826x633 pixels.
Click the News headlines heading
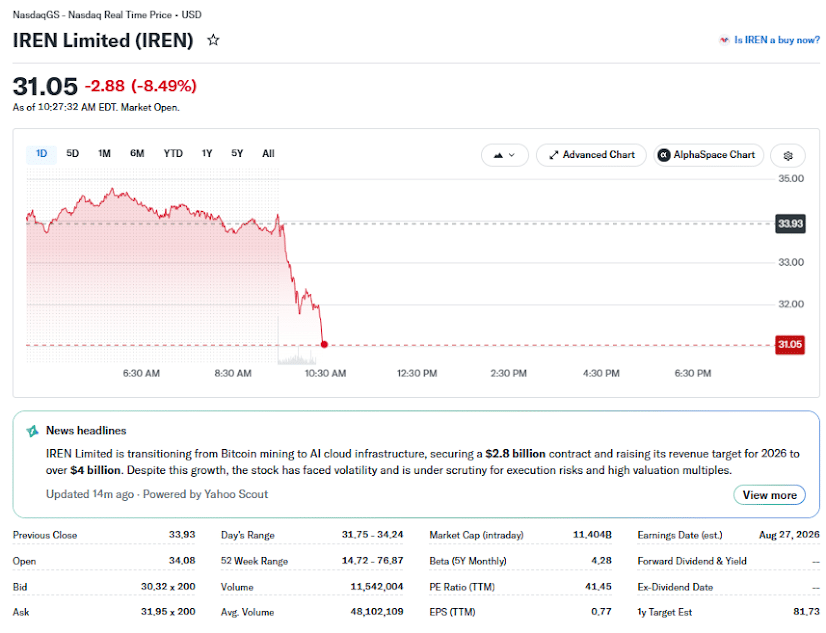pos(86,431)
